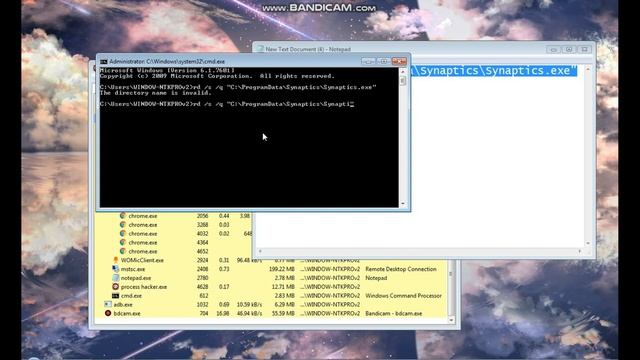Click the cmd window title bar icon
This screenshot has width=640, height=360.
(104, 62)
